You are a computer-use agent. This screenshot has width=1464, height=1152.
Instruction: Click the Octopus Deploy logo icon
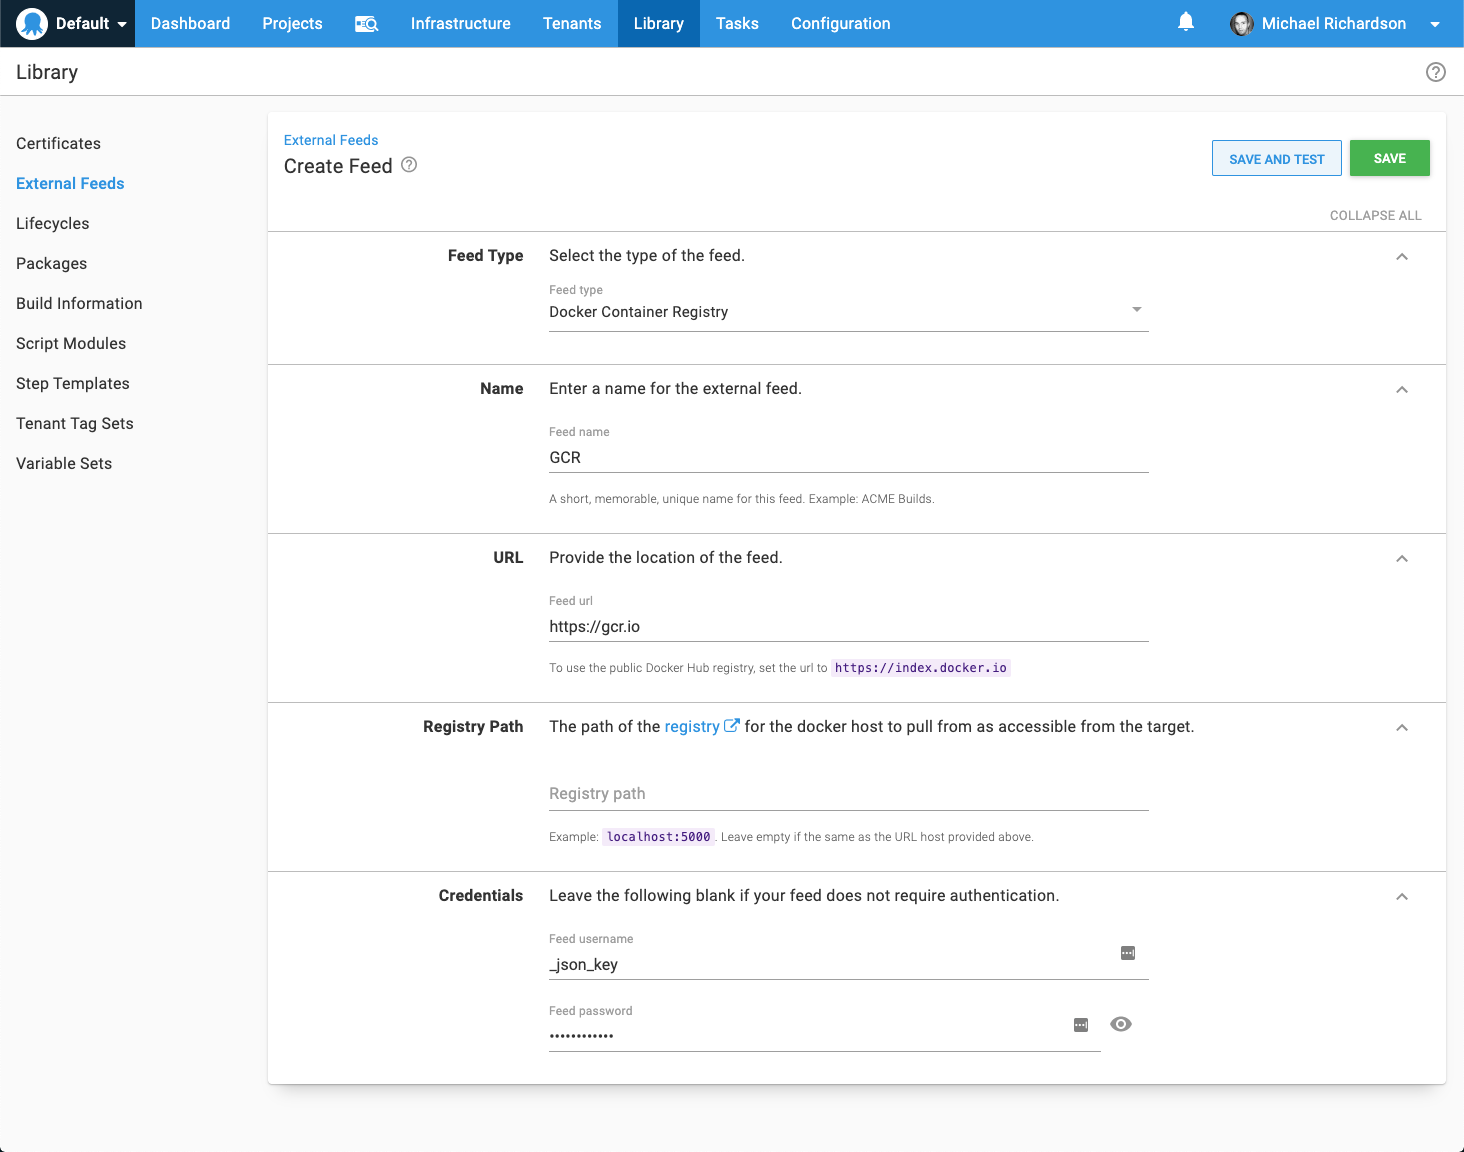[32, 23]
